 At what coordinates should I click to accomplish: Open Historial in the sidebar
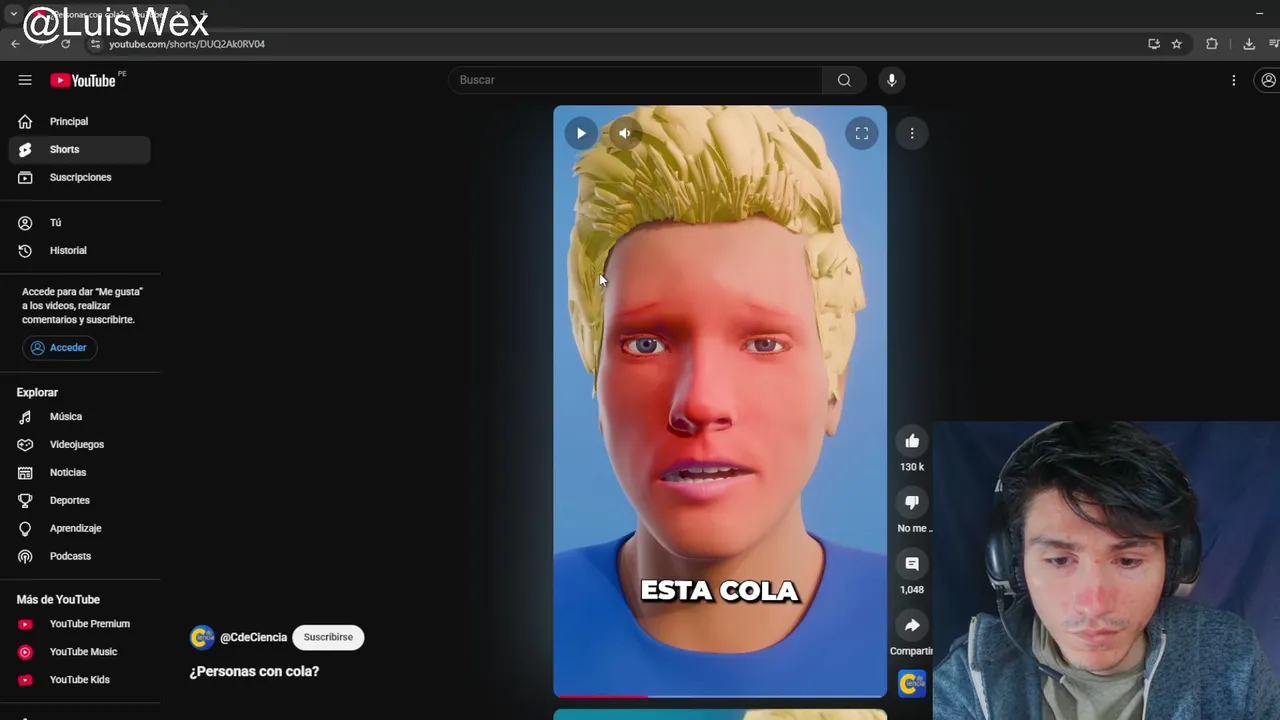(80, 250)
